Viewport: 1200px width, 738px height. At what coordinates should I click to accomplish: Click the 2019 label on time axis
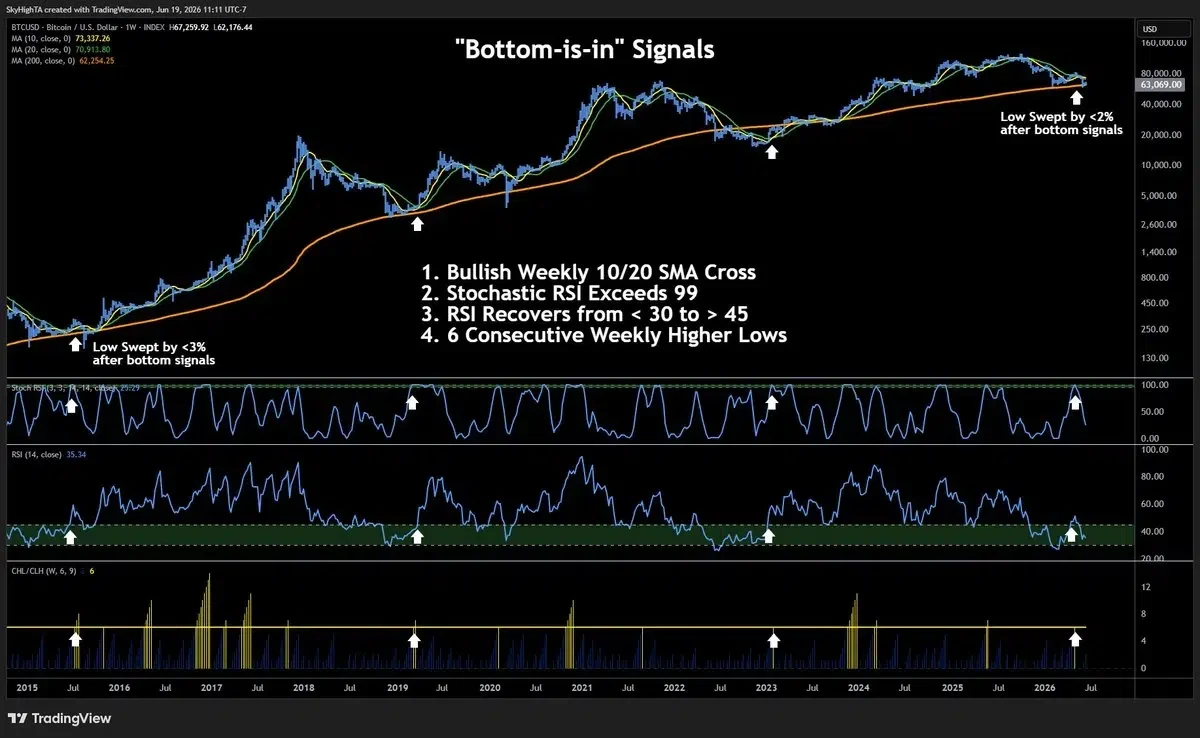click(398, 688)
